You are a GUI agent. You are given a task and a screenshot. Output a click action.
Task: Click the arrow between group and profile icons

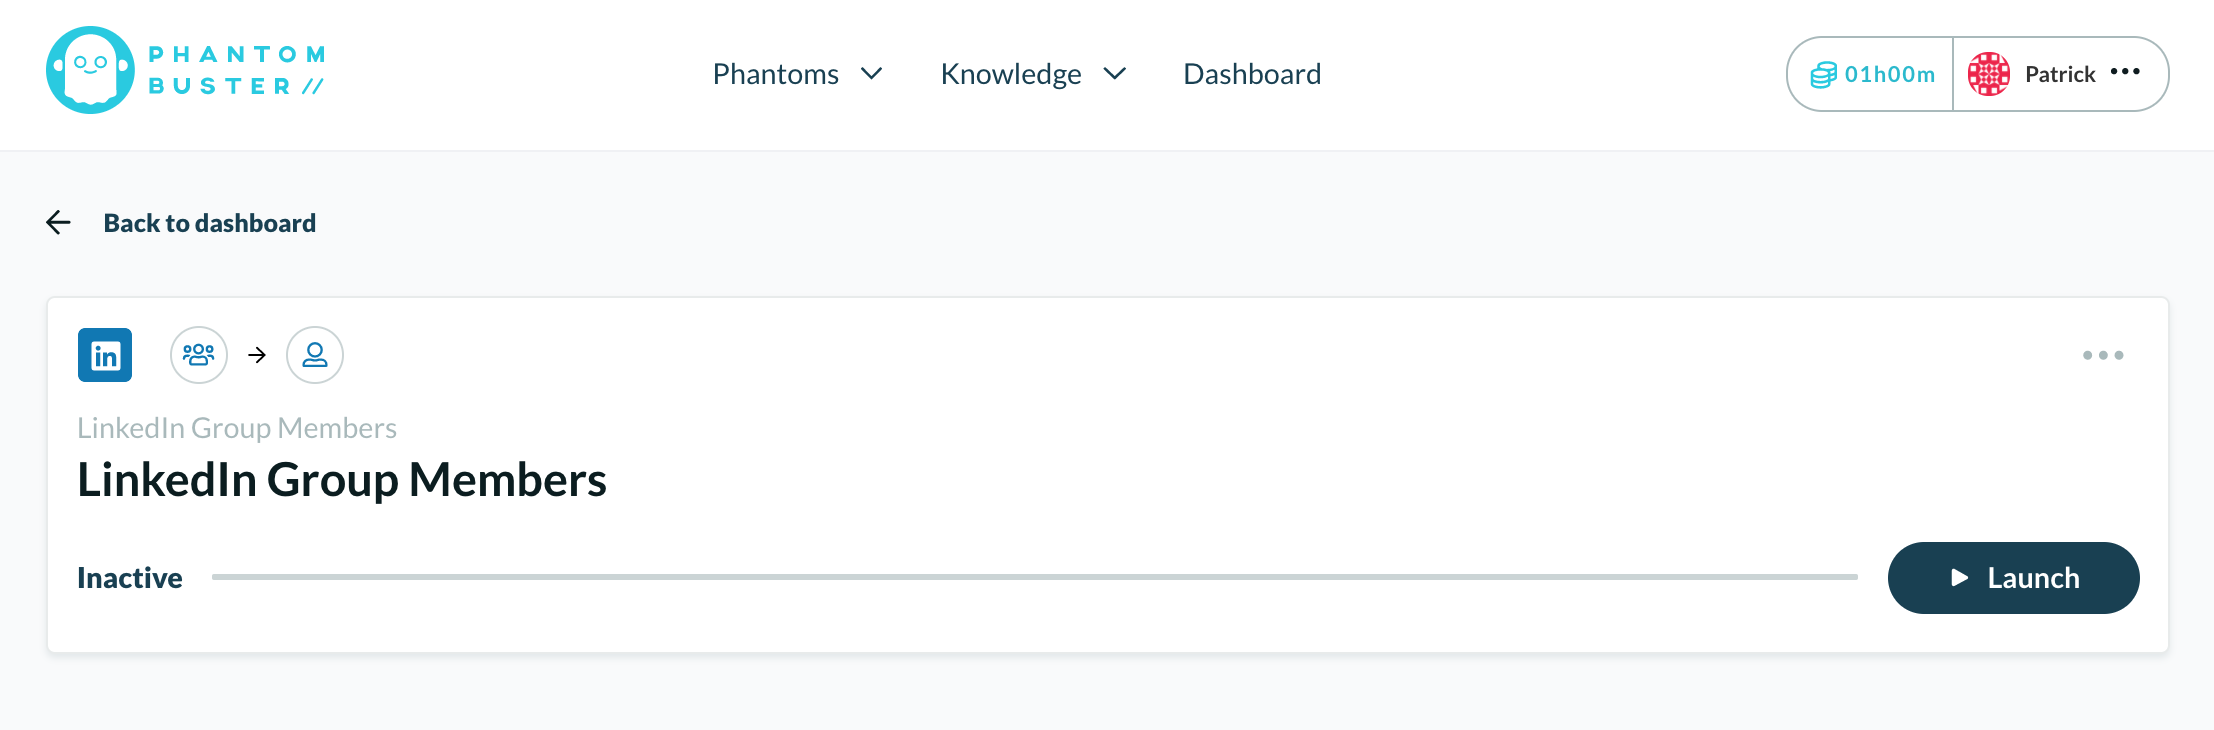click(x=257, y=355)
